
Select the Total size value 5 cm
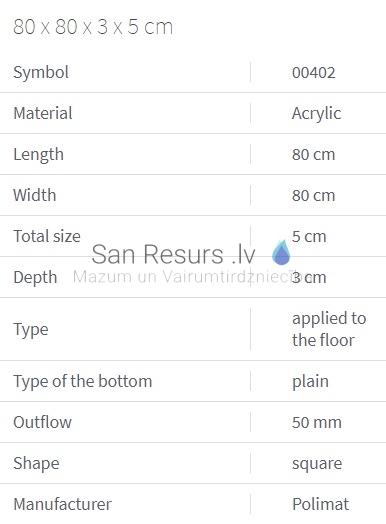click(x=309, y=237)
